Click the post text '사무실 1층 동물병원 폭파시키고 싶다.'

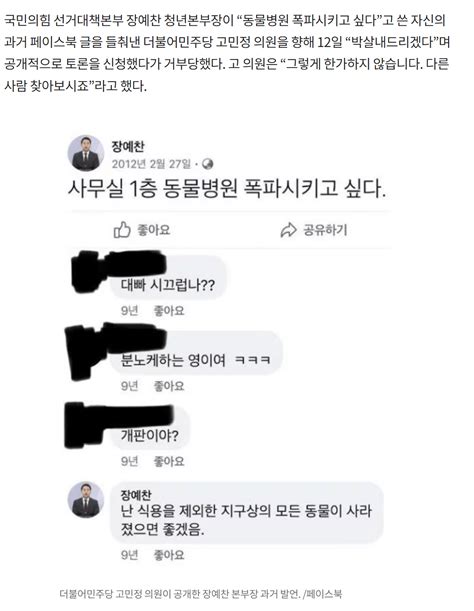point(227,189)
